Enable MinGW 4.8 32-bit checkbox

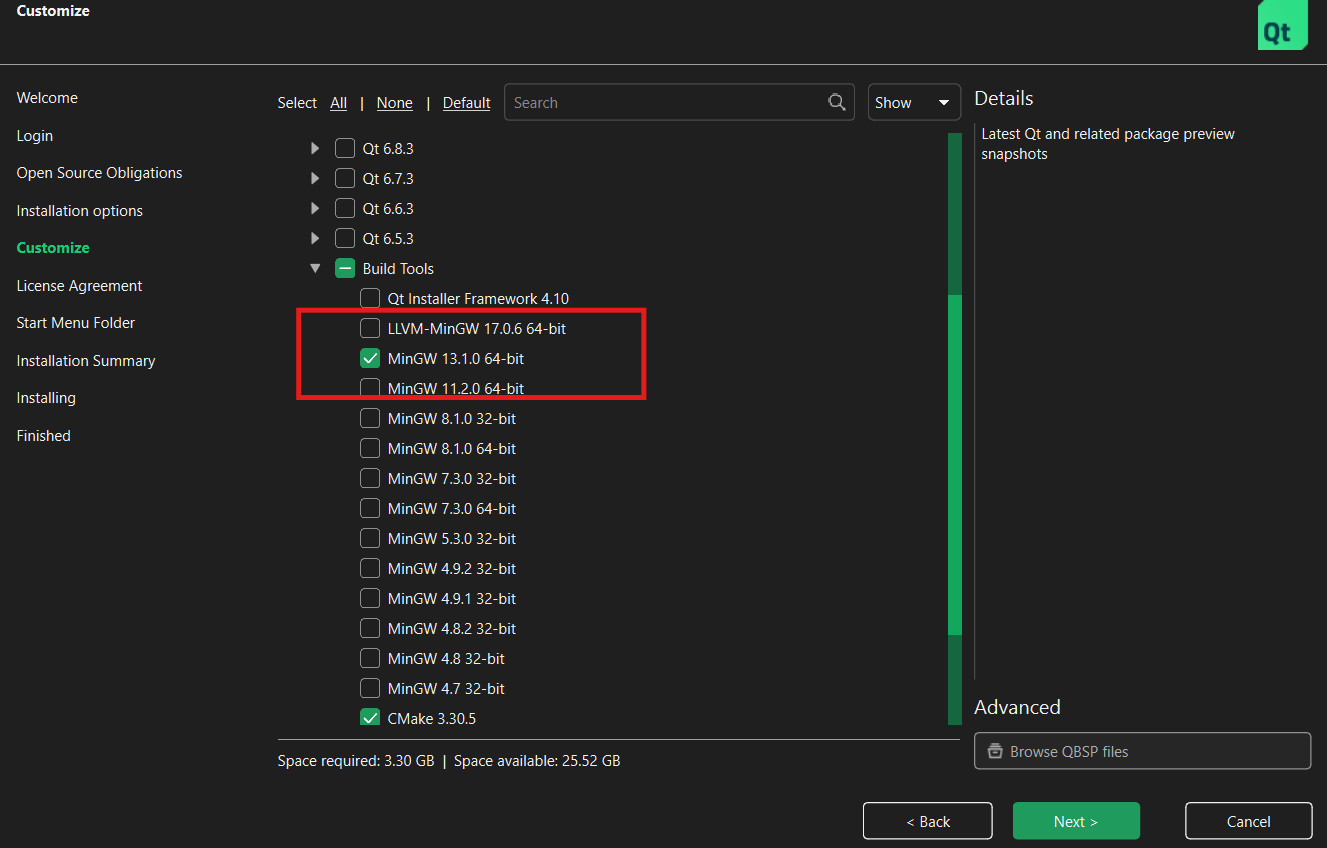point(370,658)
